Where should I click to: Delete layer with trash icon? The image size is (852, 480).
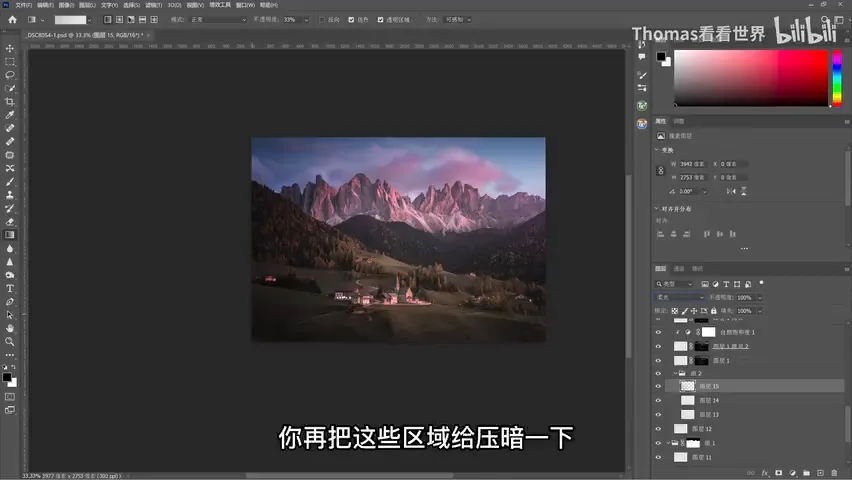click(835, 473)
